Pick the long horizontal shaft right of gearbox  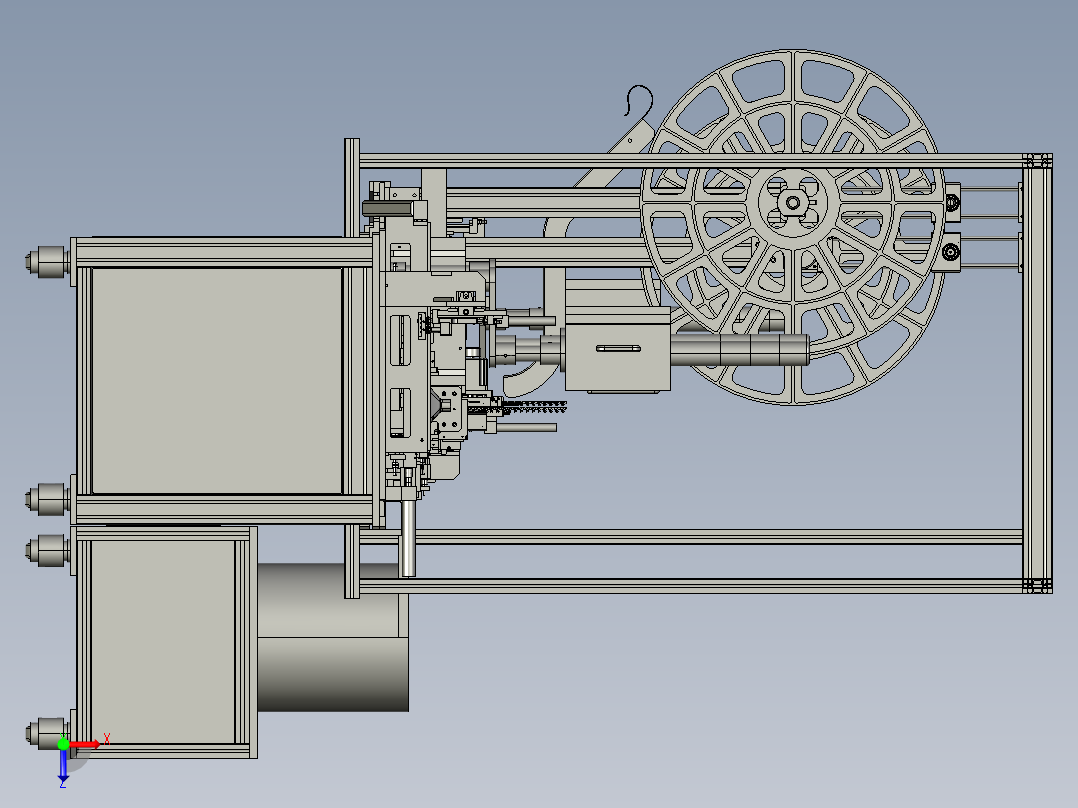pyautogui.click(x=739, y=349)
